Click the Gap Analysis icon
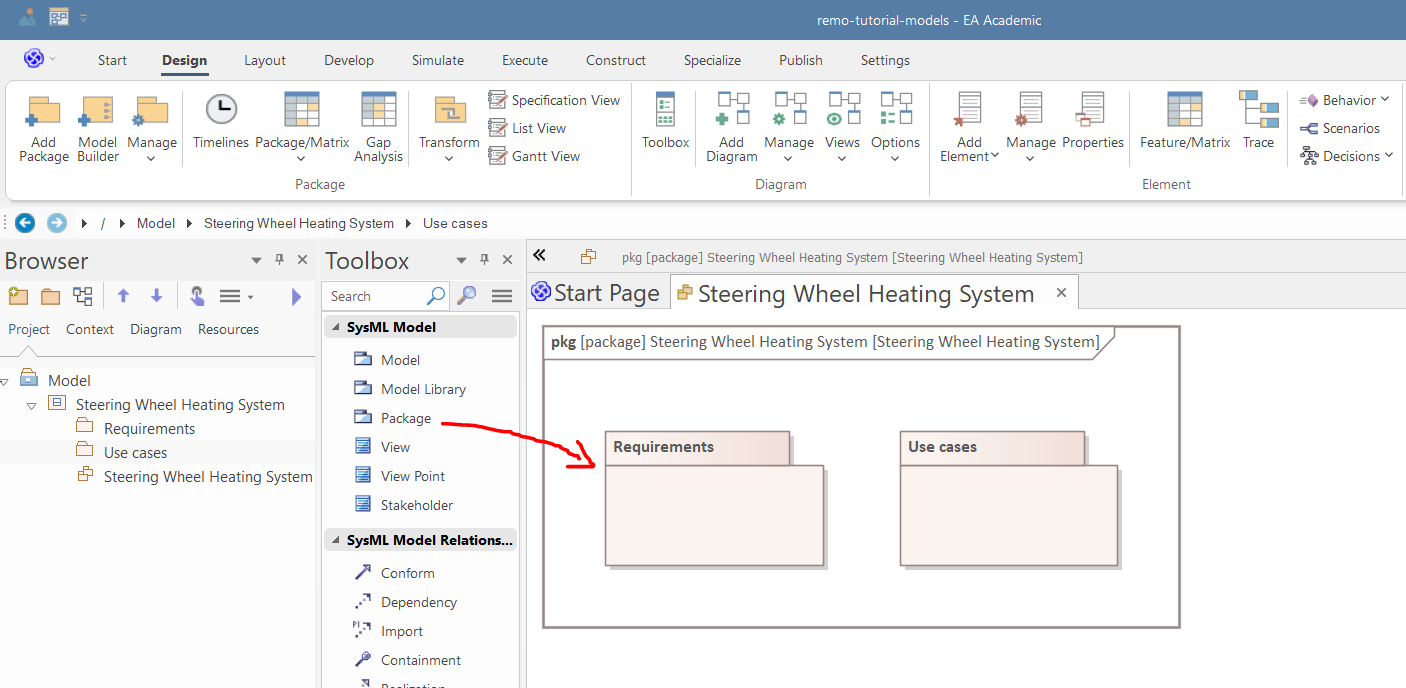This screenshot has height=688, width=1406. pos(378,128)
